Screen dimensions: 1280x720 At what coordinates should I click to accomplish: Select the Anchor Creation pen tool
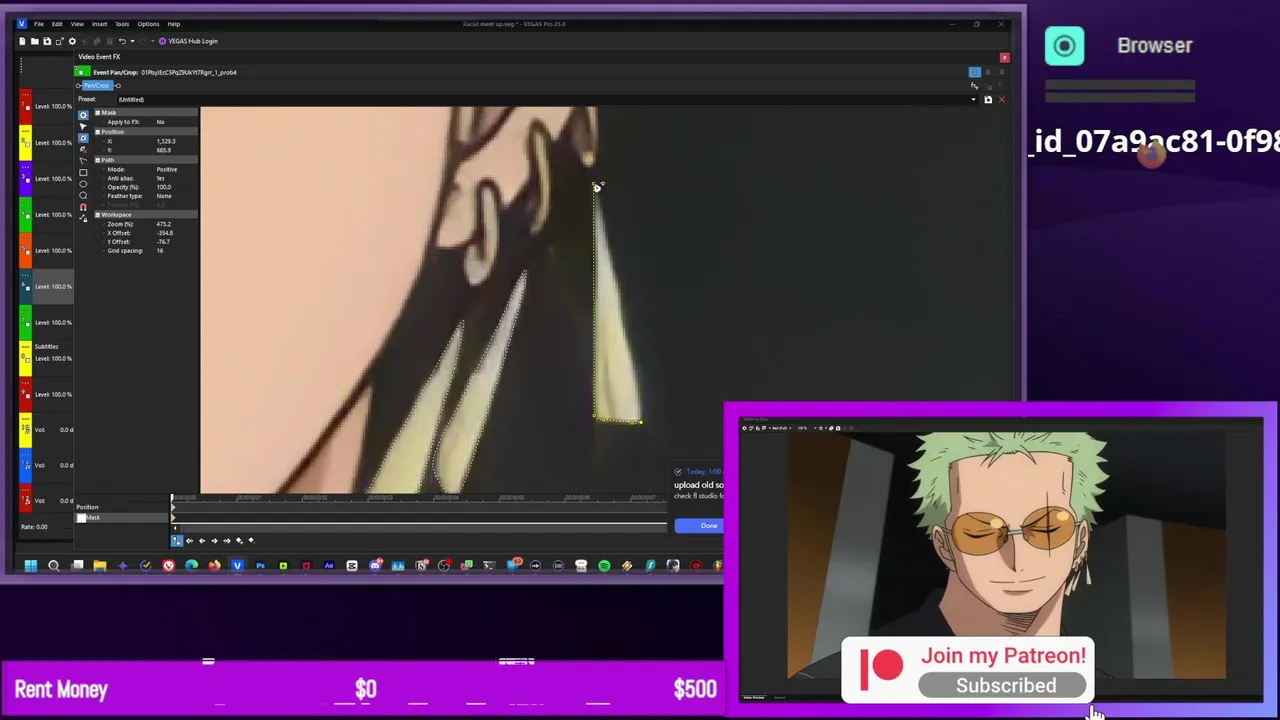click(x=83, y=138)
